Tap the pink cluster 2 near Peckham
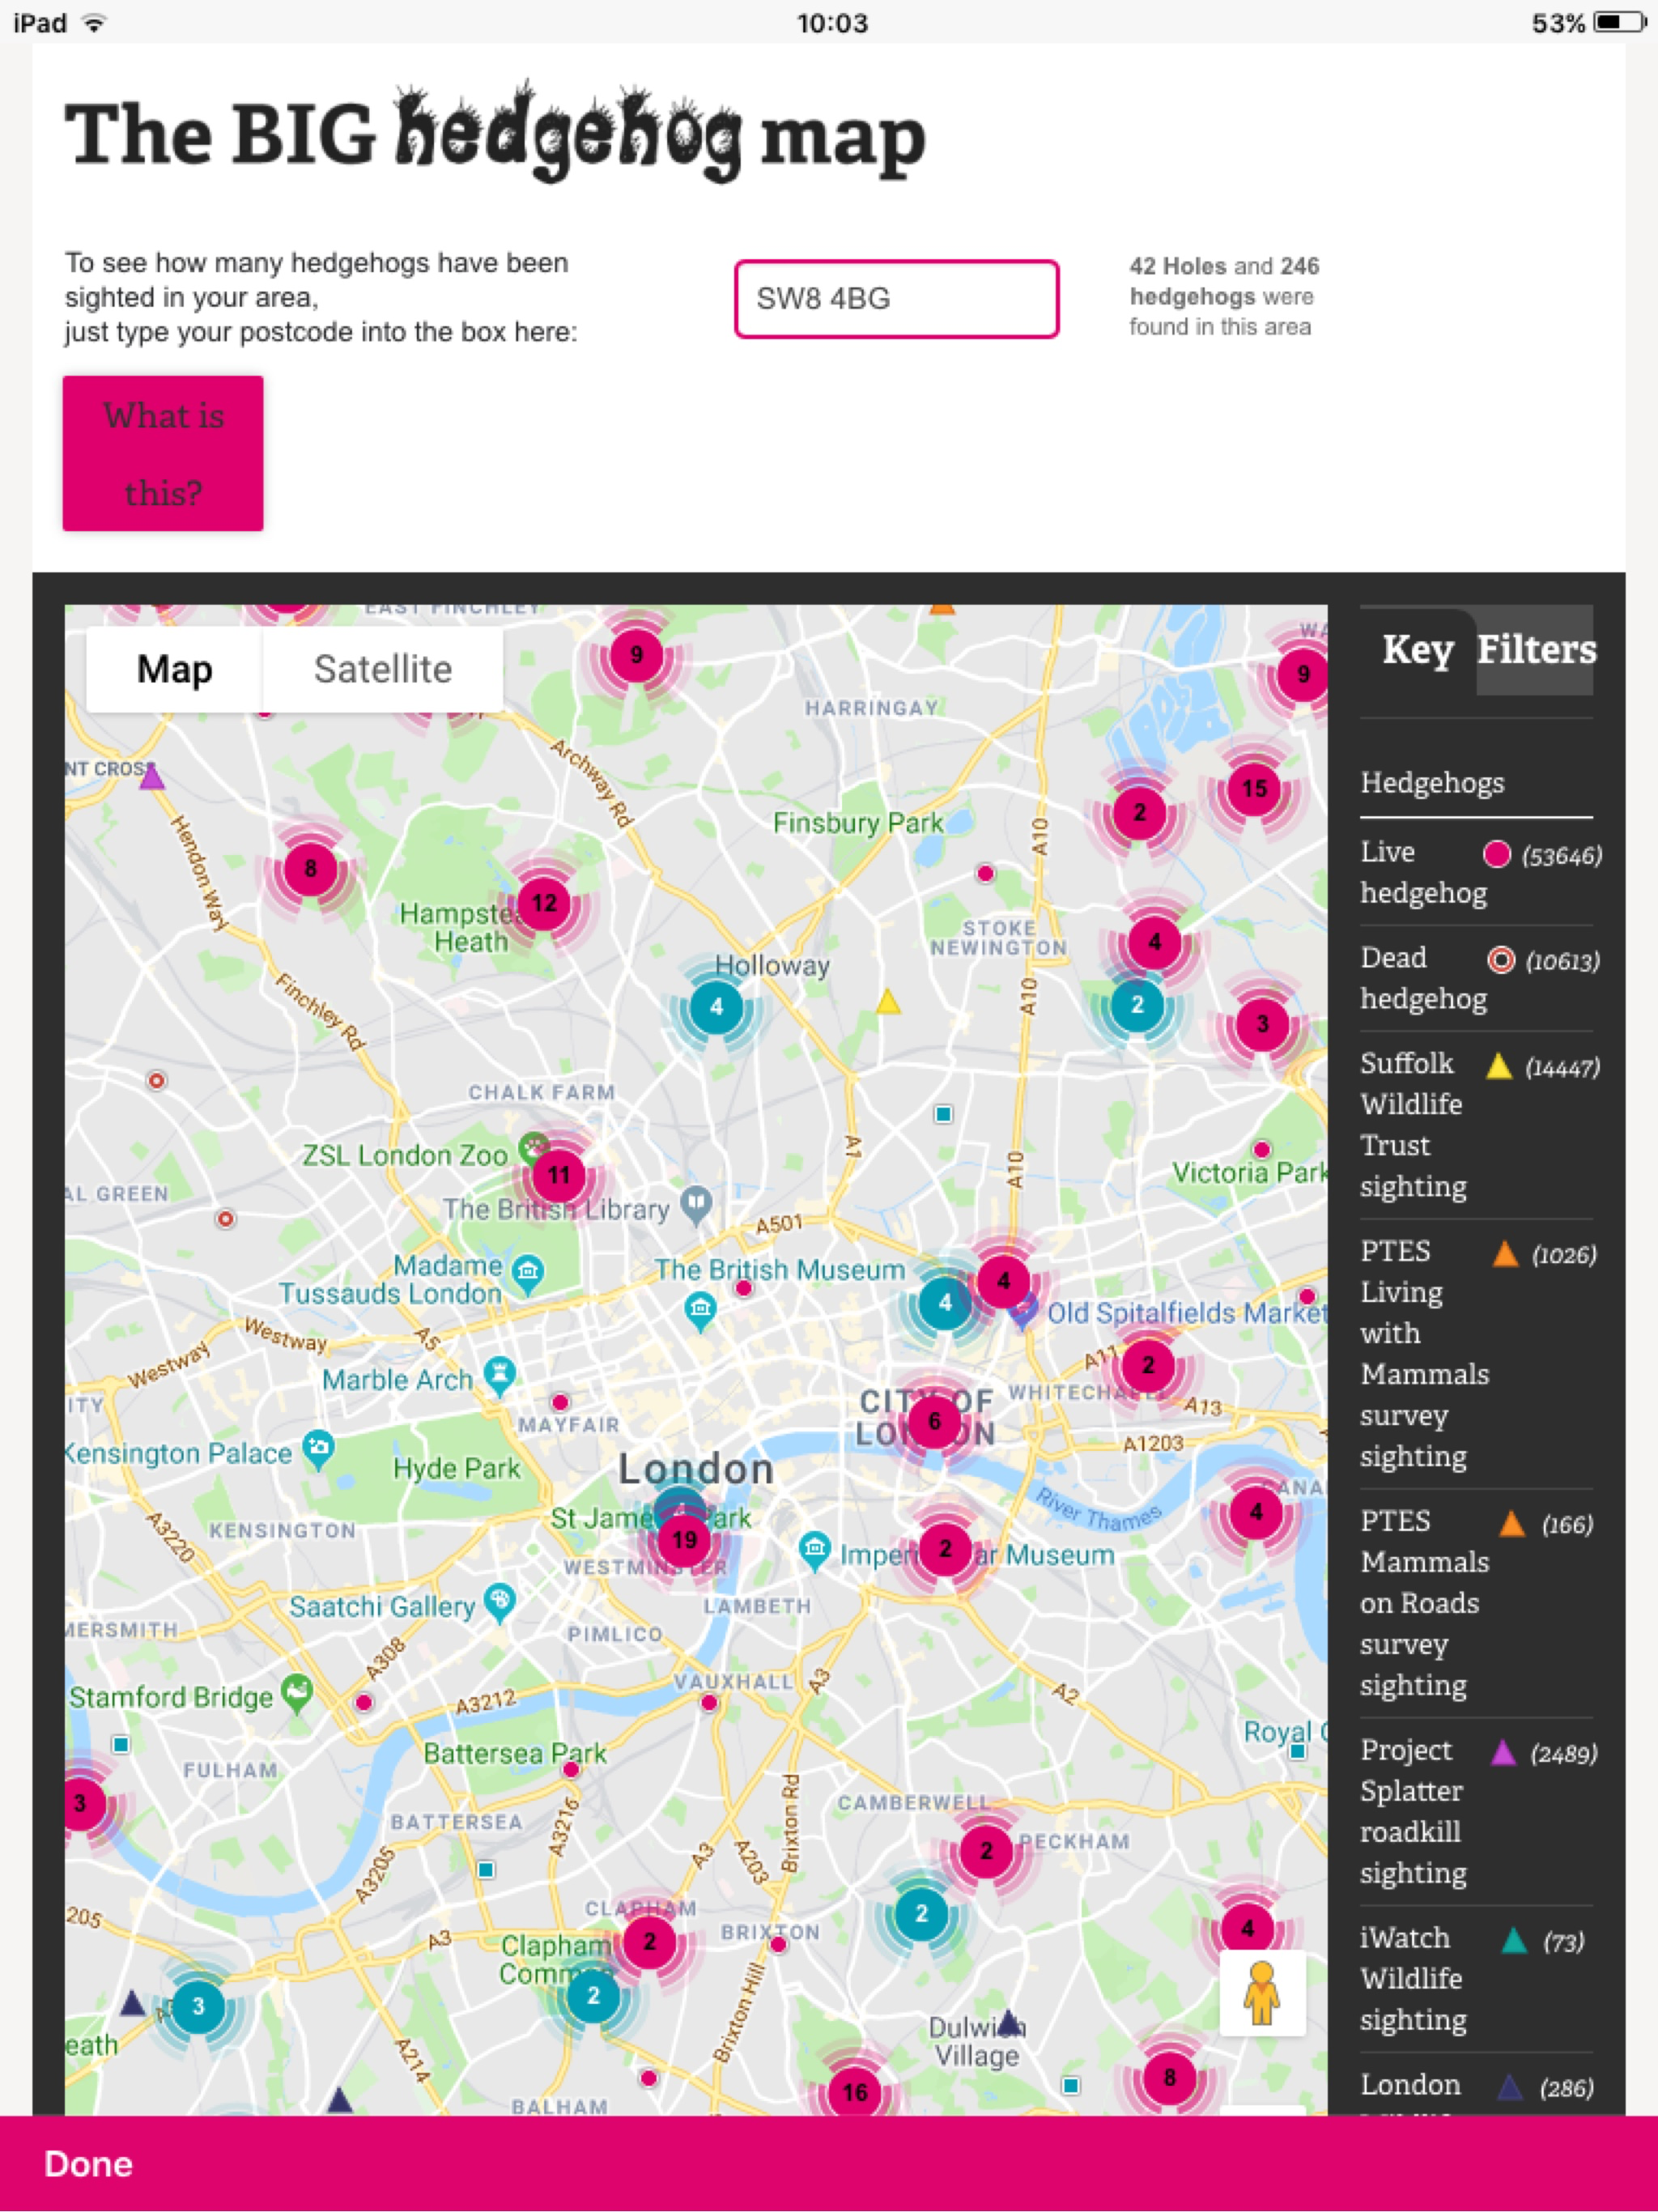 point(986,1851)
